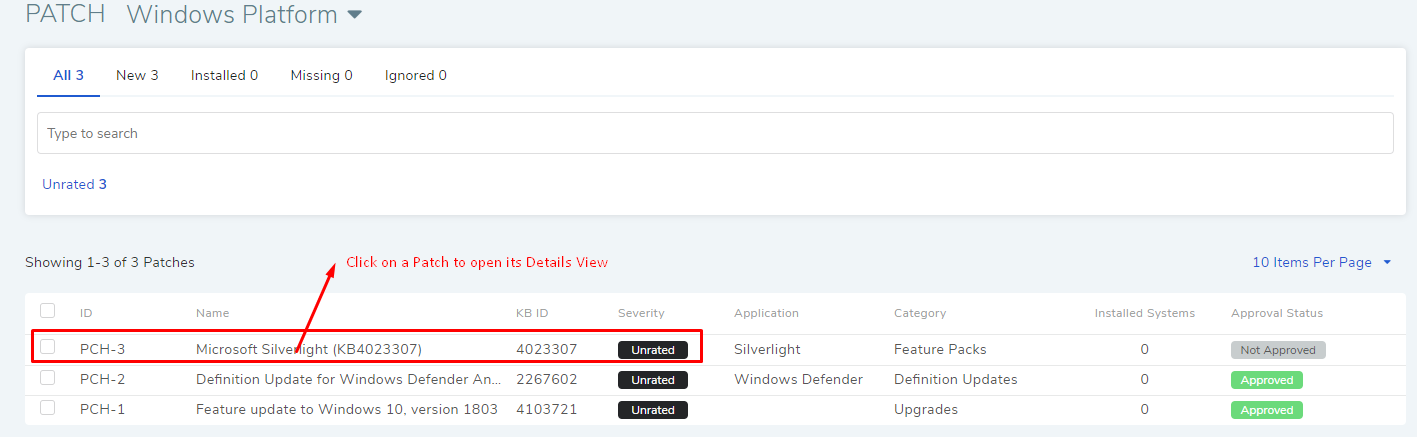Click the Unrated badge in PCH-1 row
Image resolution: width=1417 pixels, height=437 pixels.
tap(653, 410)
